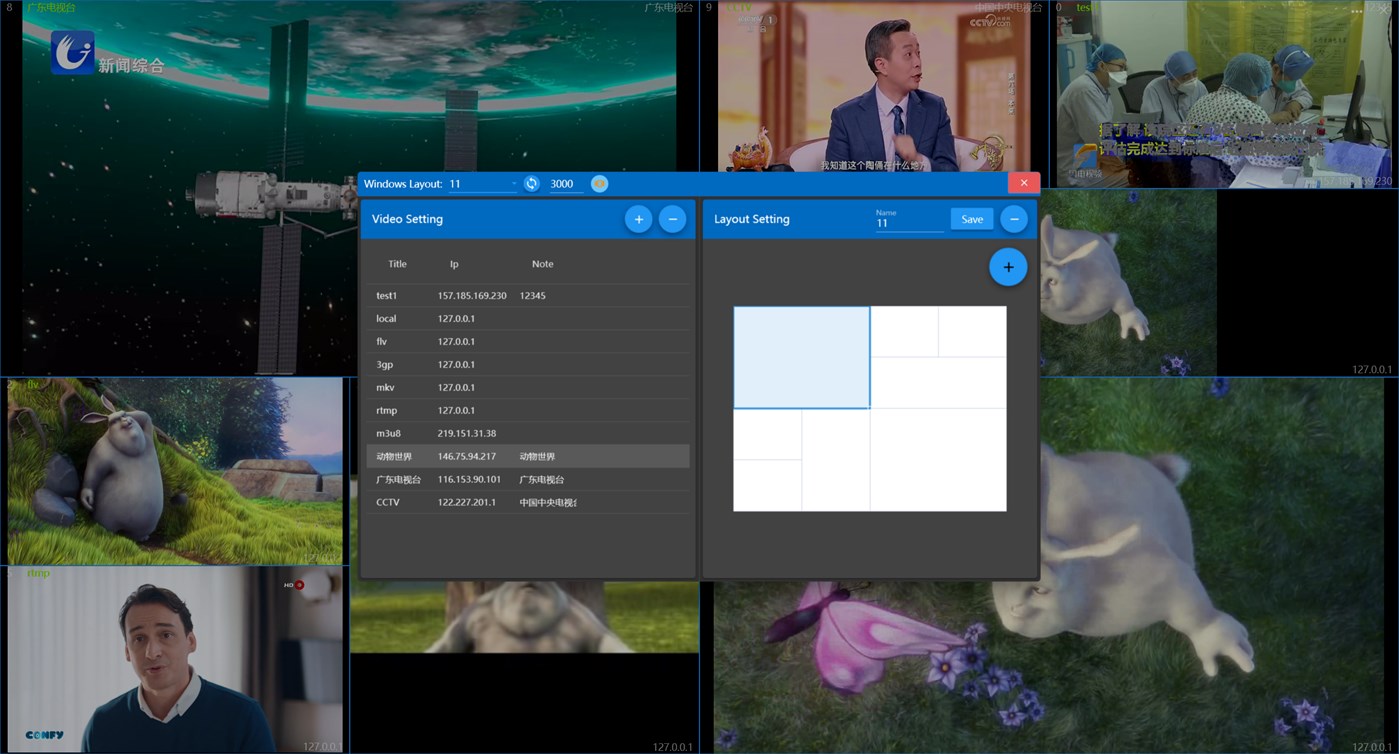Select the rtmp row in video list
1399x754 pixels.
[x=528, y=411]
